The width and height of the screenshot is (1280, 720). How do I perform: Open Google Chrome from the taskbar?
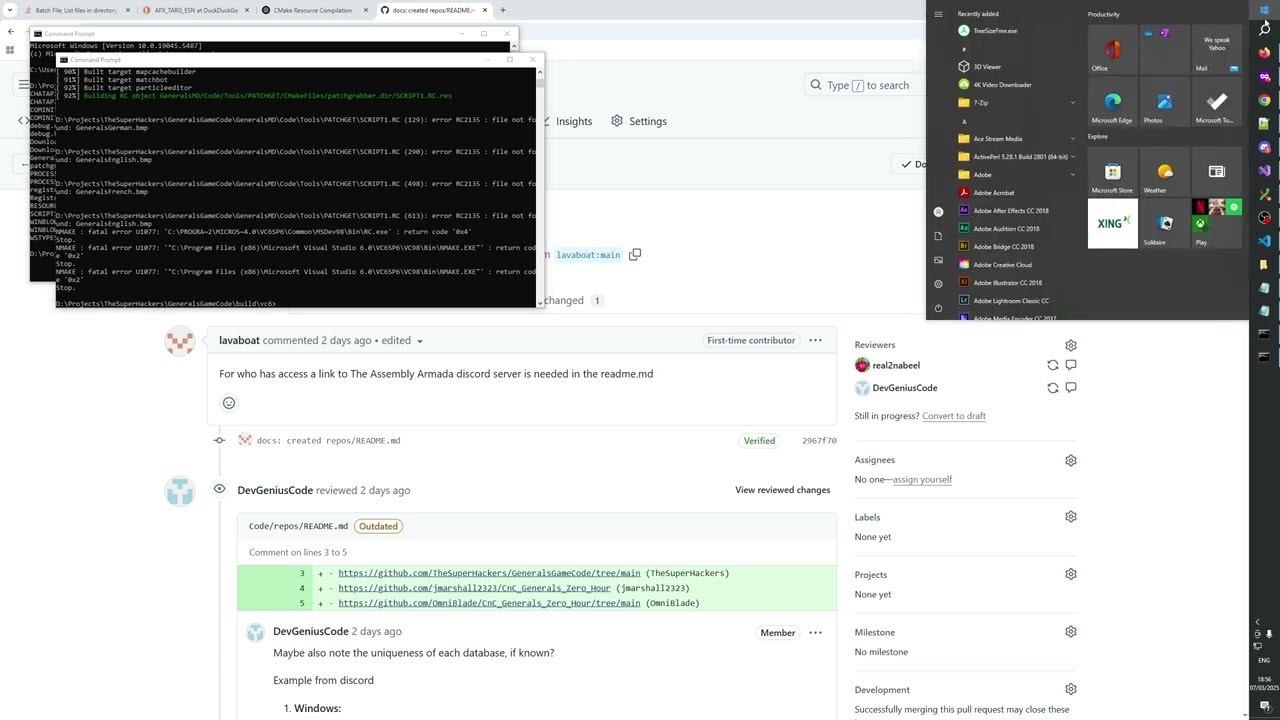(1264, 100)
